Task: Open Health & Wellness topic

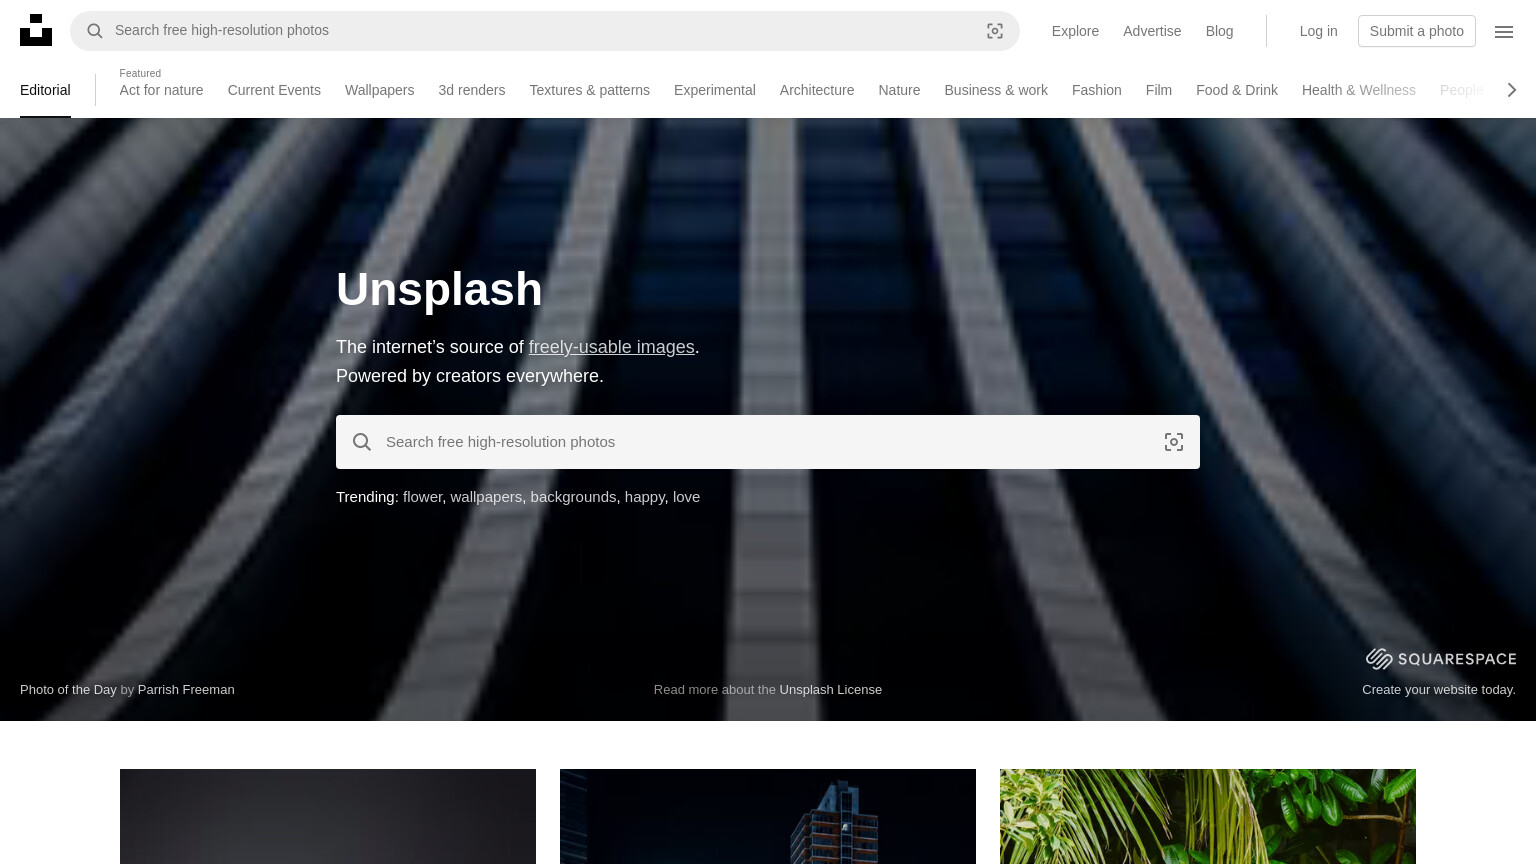Action: pyautogui.click(x=1358, y=90)
